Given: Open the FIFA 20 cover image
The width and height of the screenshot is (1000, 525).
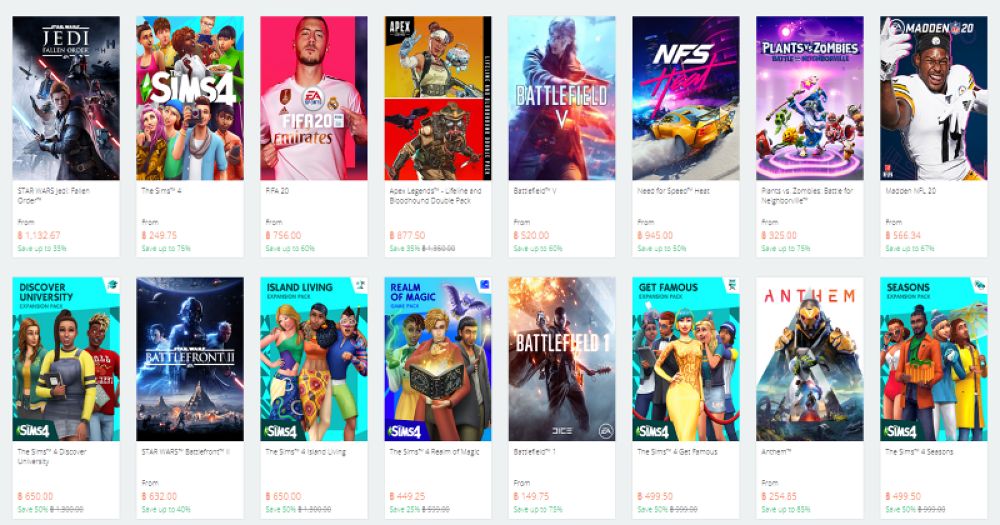Looking at the screenshot, I should pos(314,98).
